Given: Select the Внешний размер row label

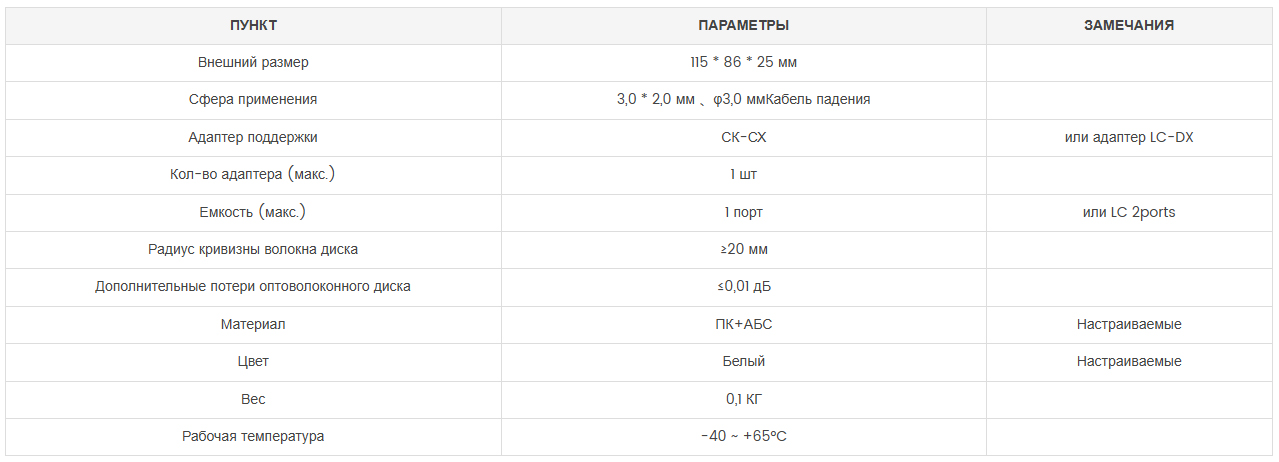Looking at the screenshot, I should click(x=253, y=63).
